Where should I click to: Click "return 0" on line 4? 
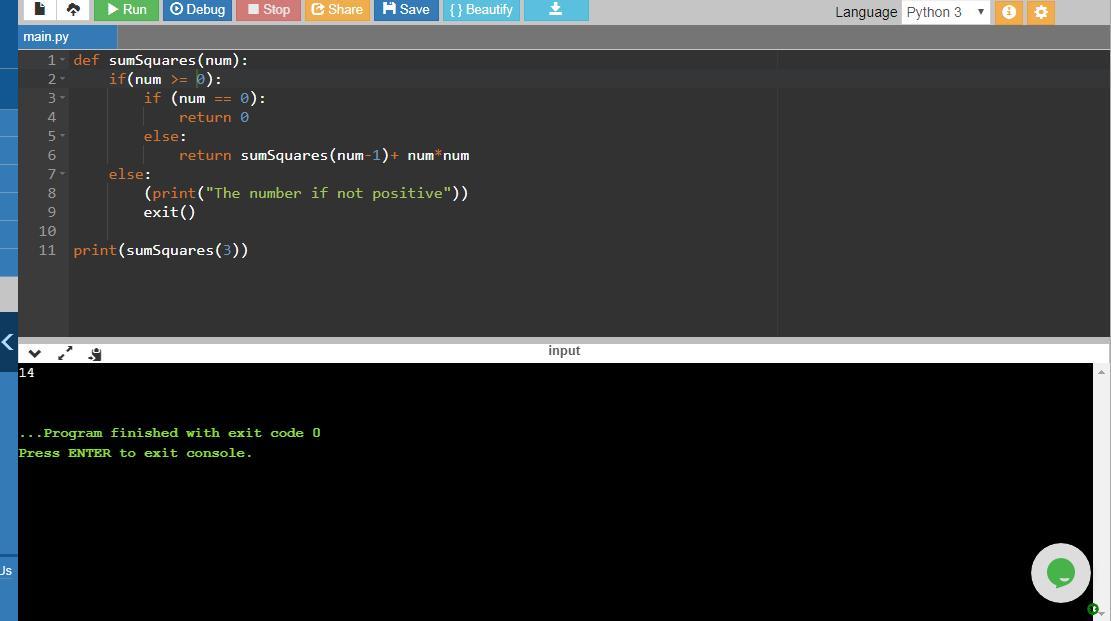214,118
